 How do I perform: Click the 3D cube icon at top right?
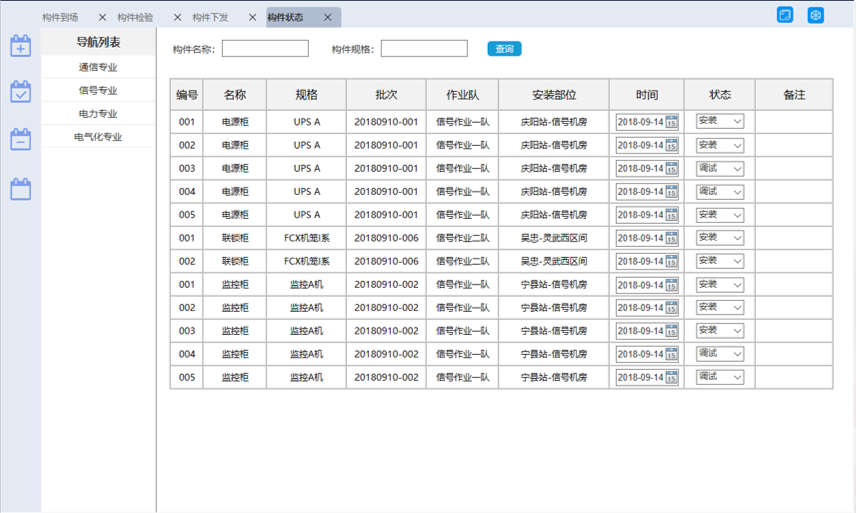816,15
